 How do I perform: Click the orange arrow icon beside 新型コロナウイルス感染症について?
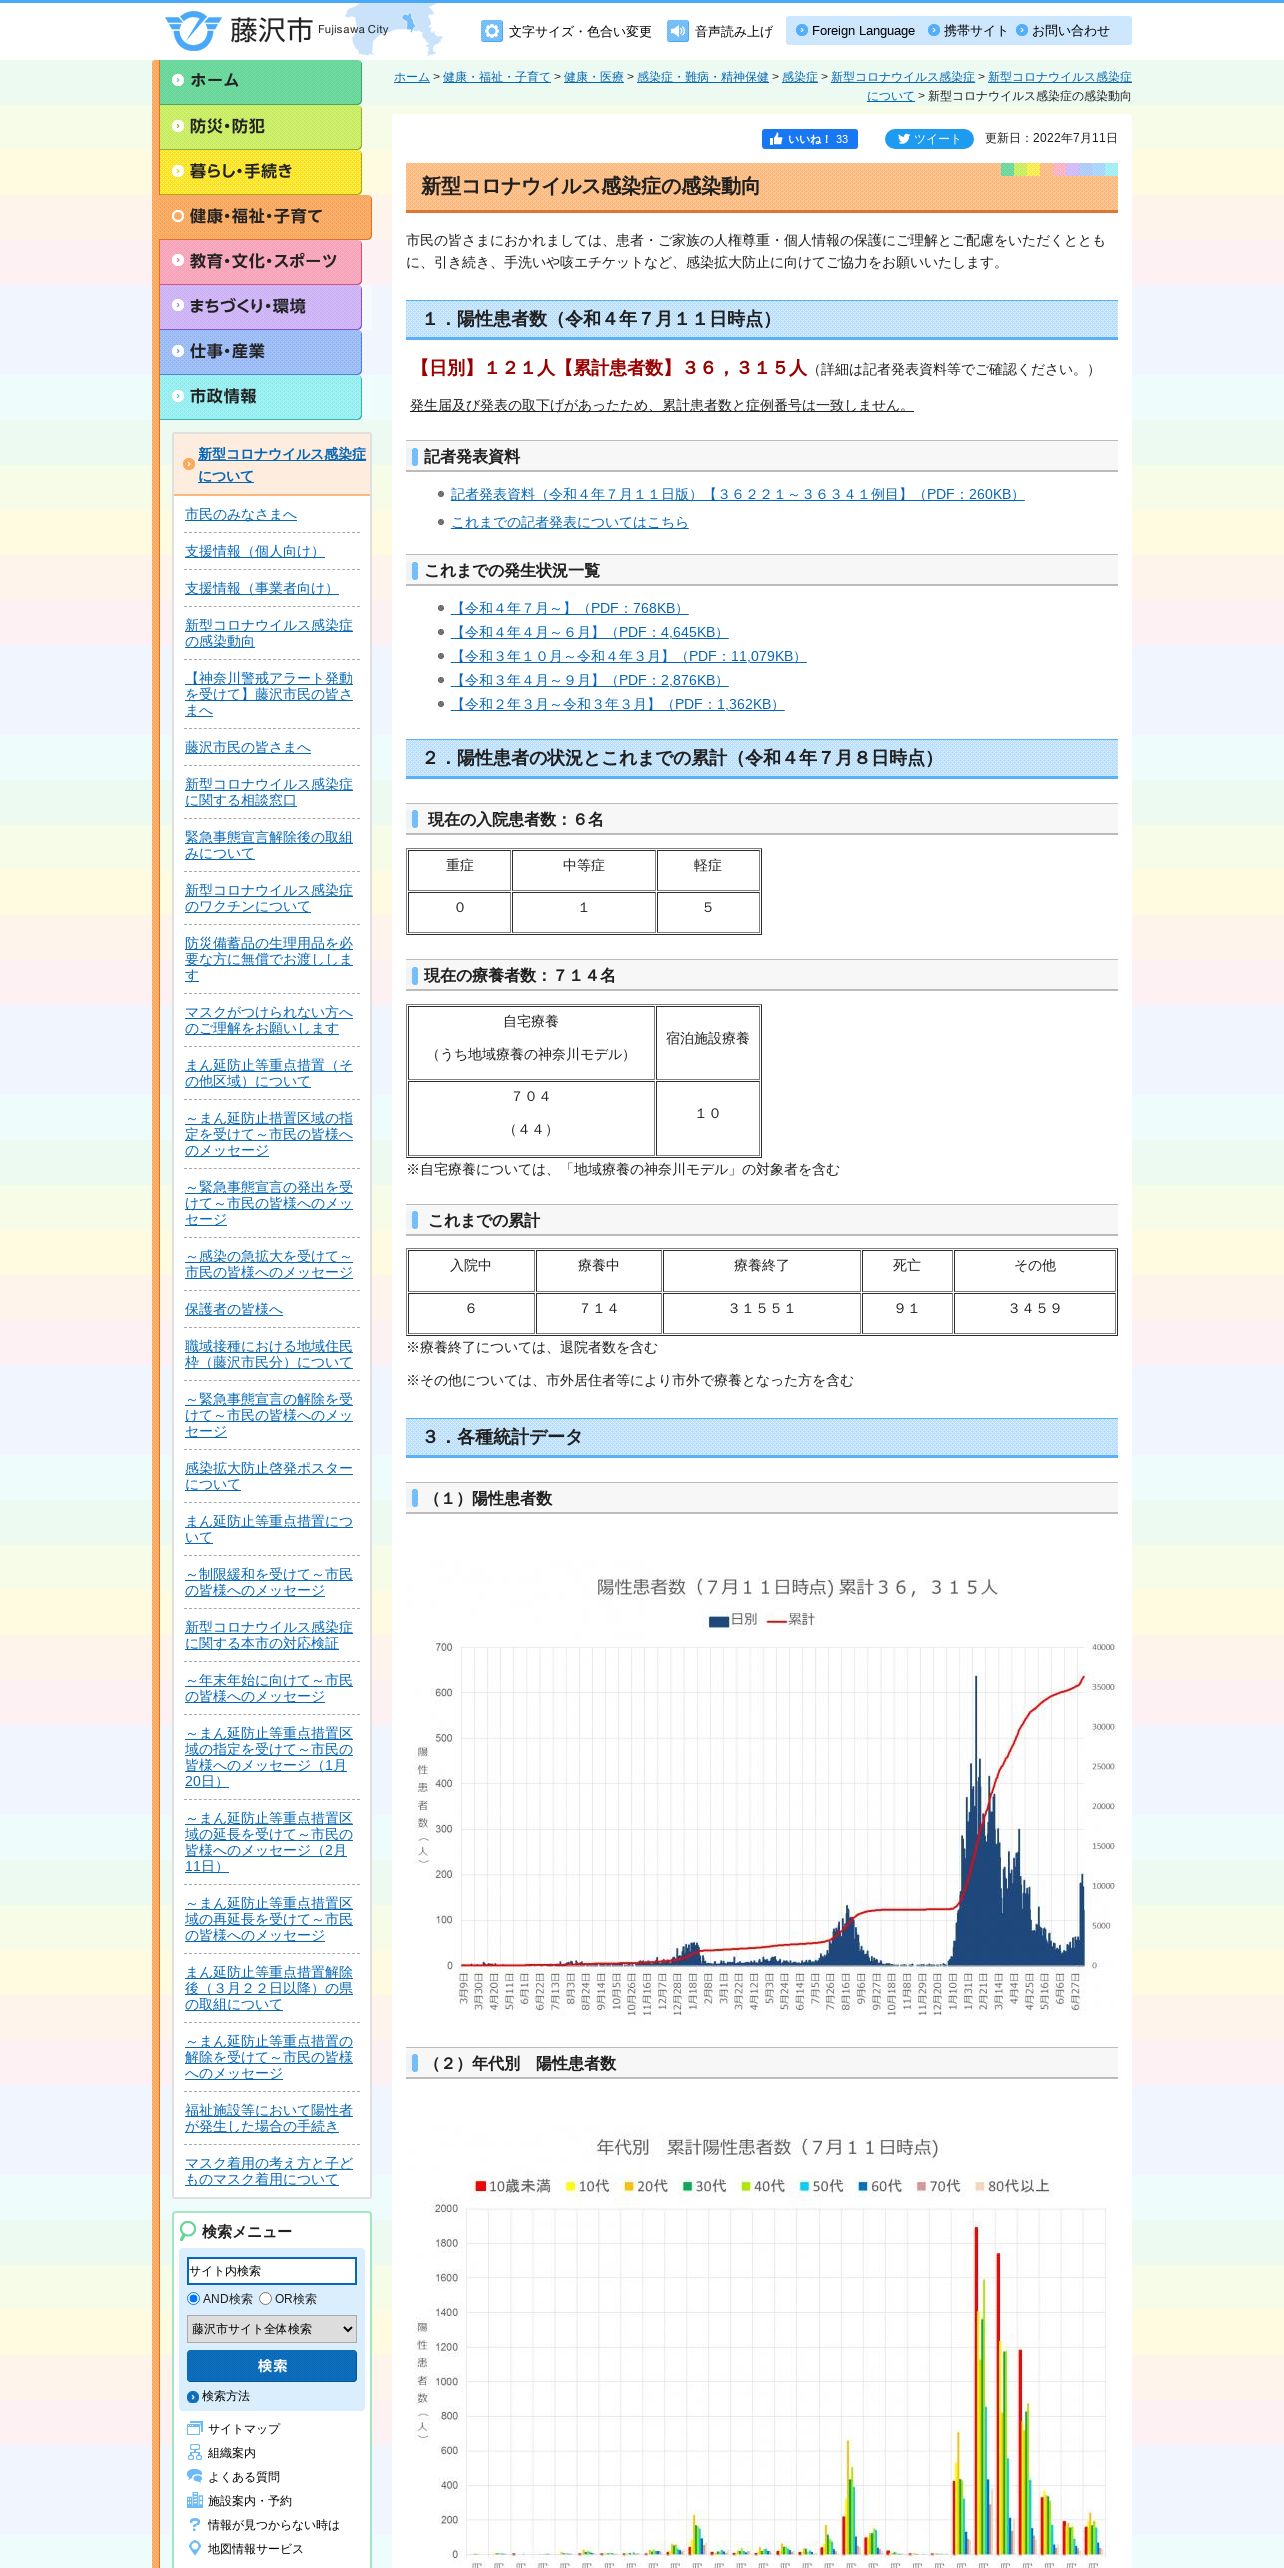[x=188, y=464]
